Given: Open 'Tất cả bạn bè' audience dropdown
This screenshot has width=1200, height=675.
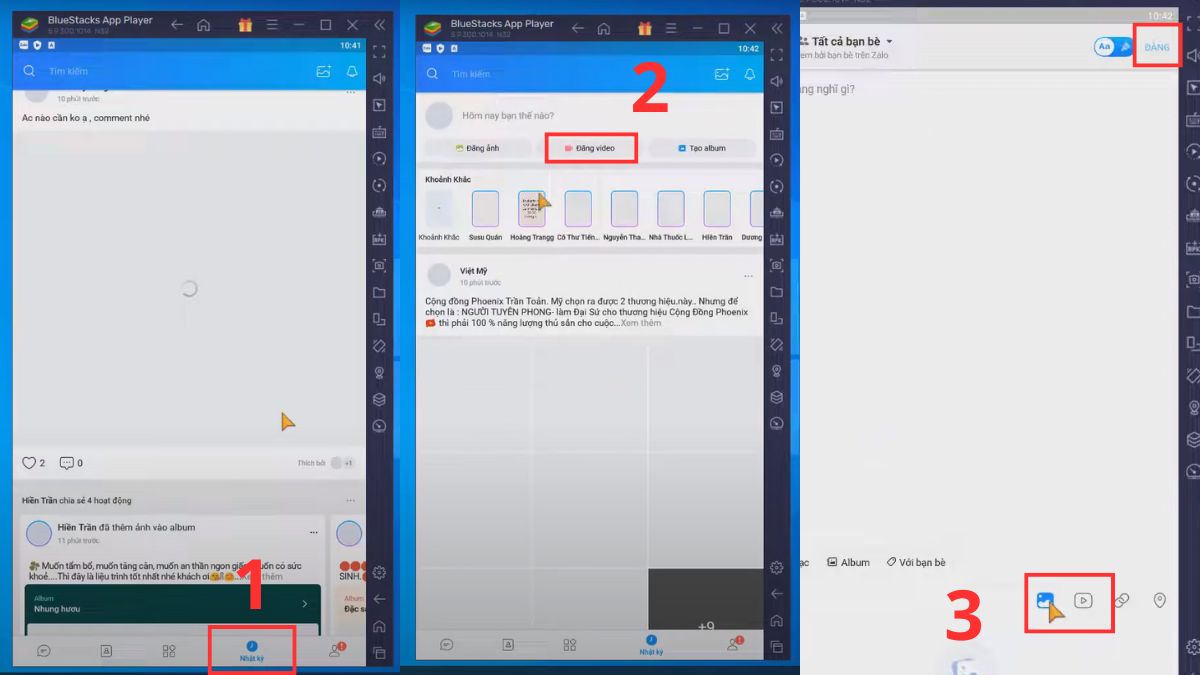Looking at the screenshot, I should pyautogui.click(x=846, y=42).
